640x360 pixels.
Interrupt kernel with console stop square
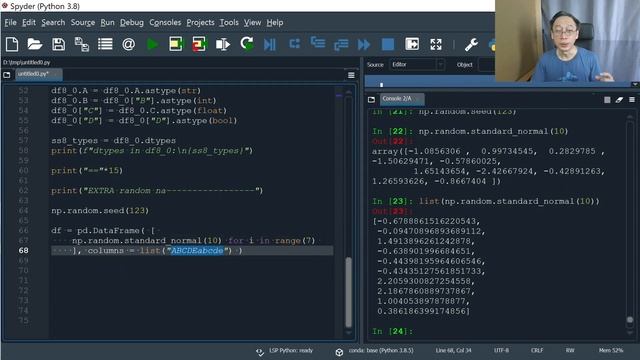tap(607, 100)
